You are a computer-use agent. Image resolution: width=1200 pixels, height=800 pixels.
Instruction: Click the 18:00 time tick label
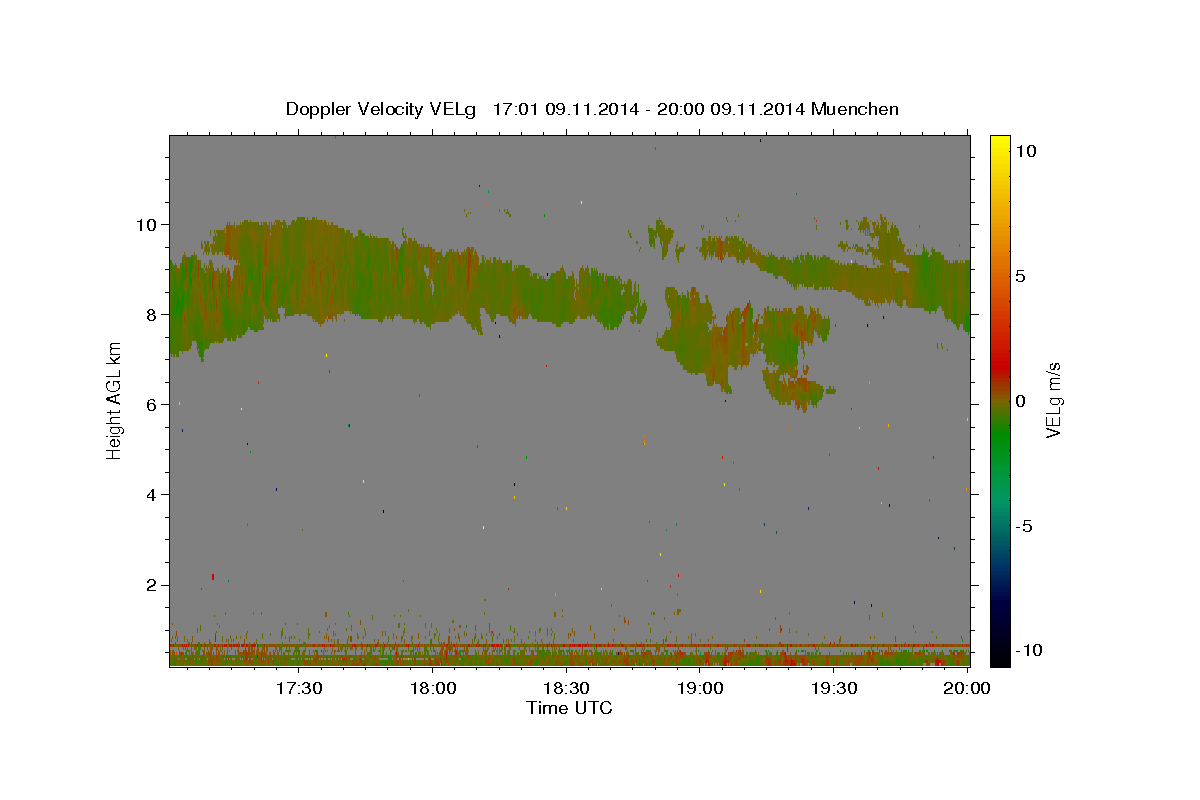click(433, 688)
